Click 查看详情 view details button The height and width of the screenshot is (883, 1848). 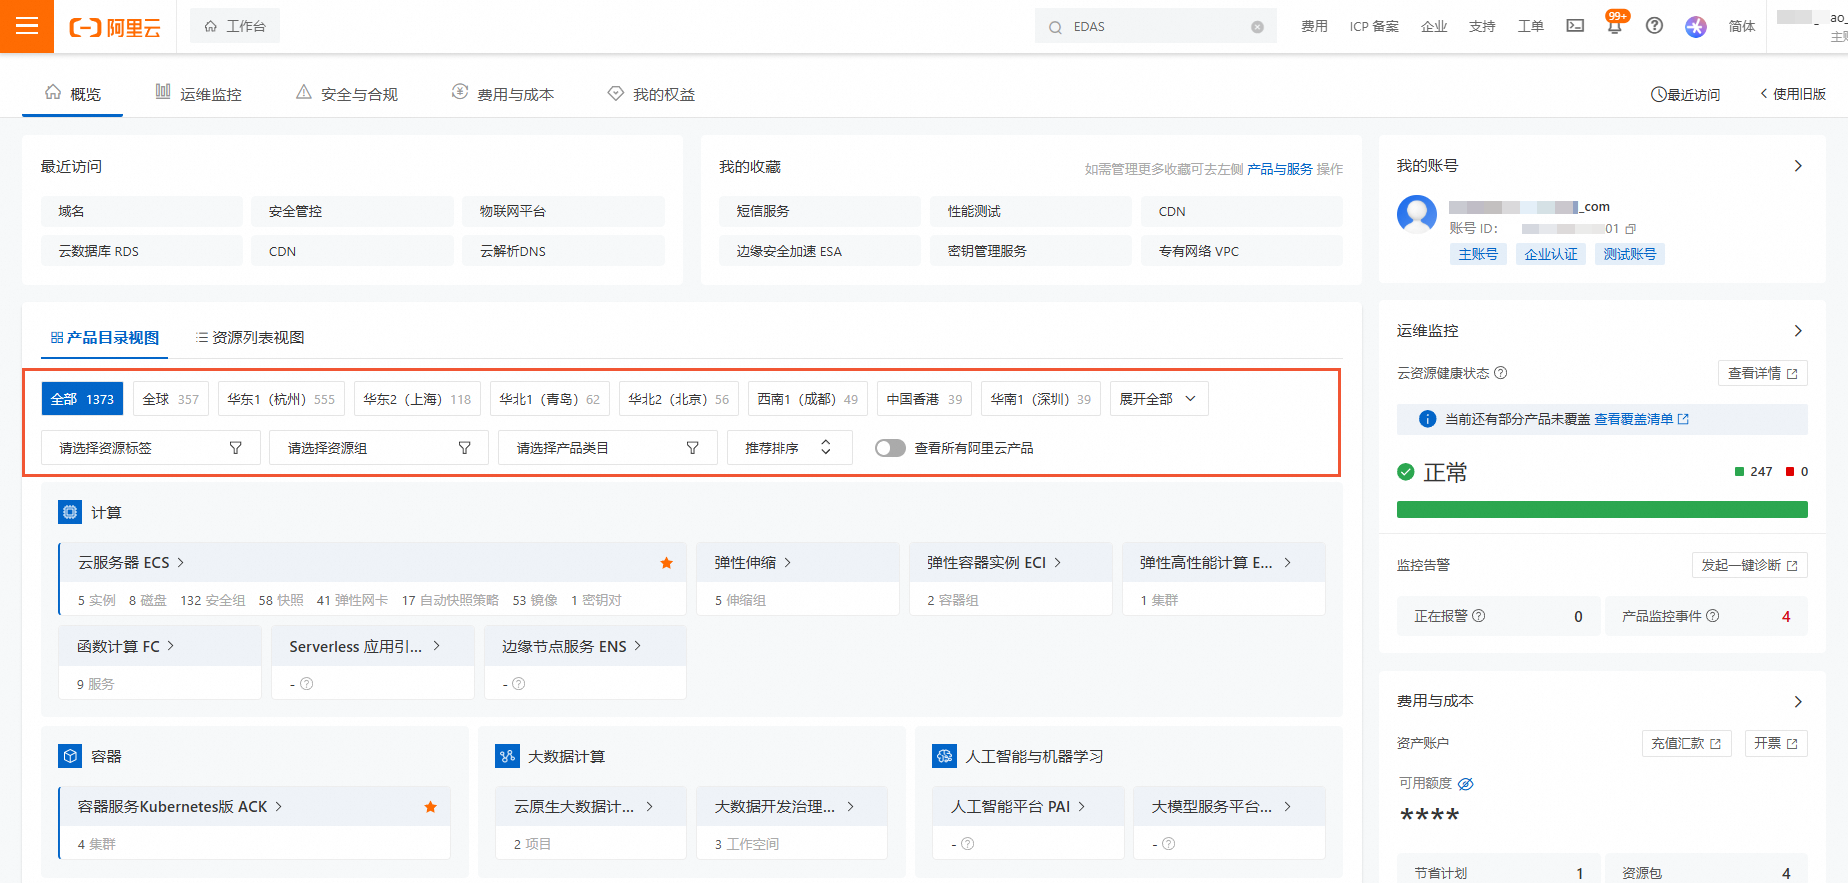point(1762,373)
